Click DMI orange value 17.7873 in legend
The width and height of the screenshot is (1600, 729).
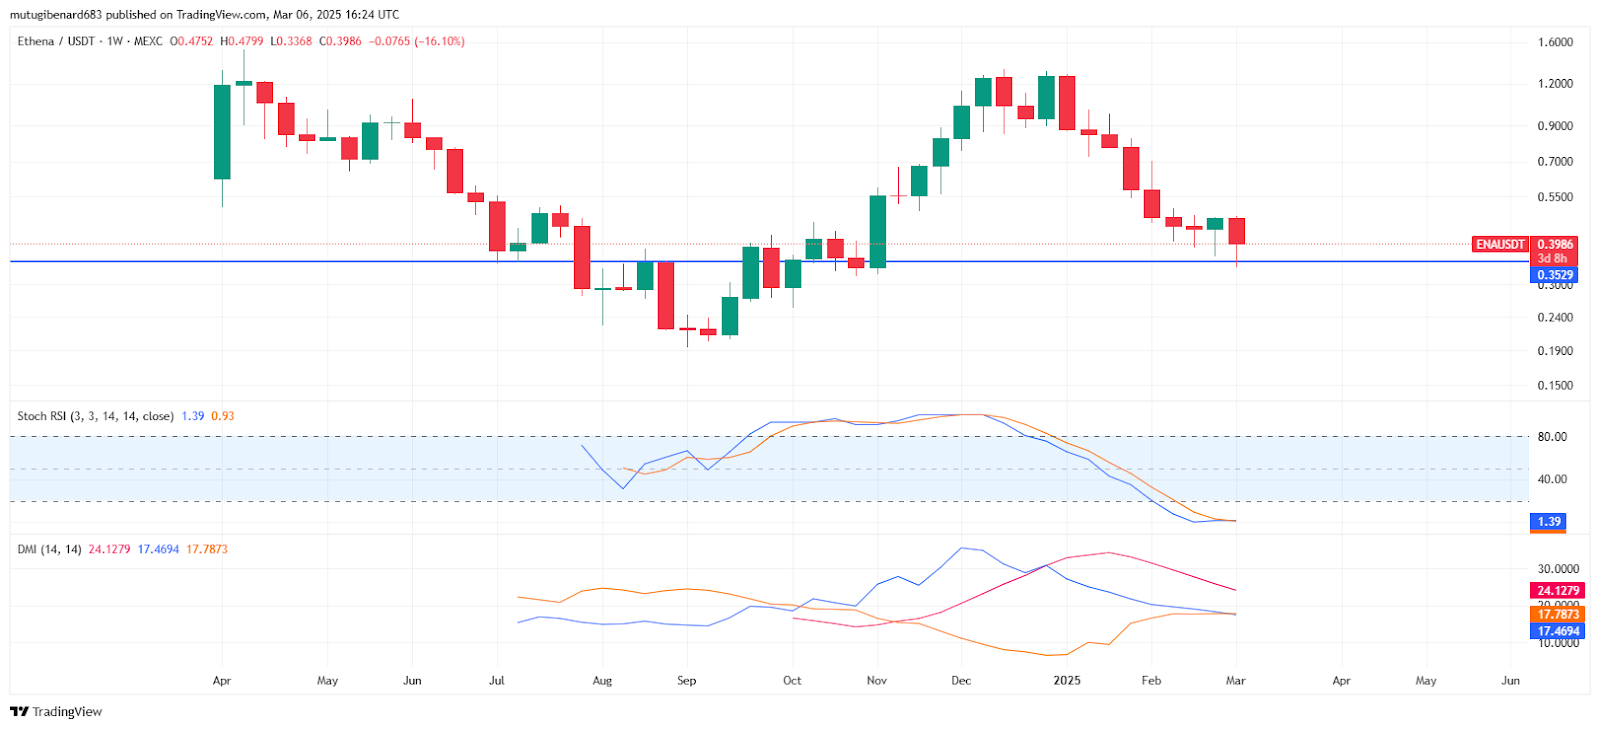click(207, 549)
